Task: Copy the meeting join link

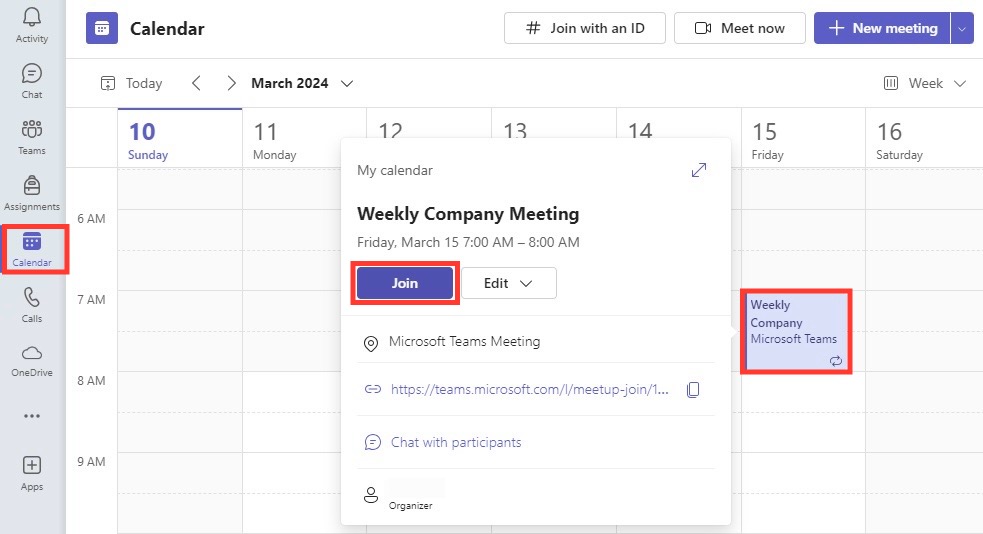Action: point(693,389)
